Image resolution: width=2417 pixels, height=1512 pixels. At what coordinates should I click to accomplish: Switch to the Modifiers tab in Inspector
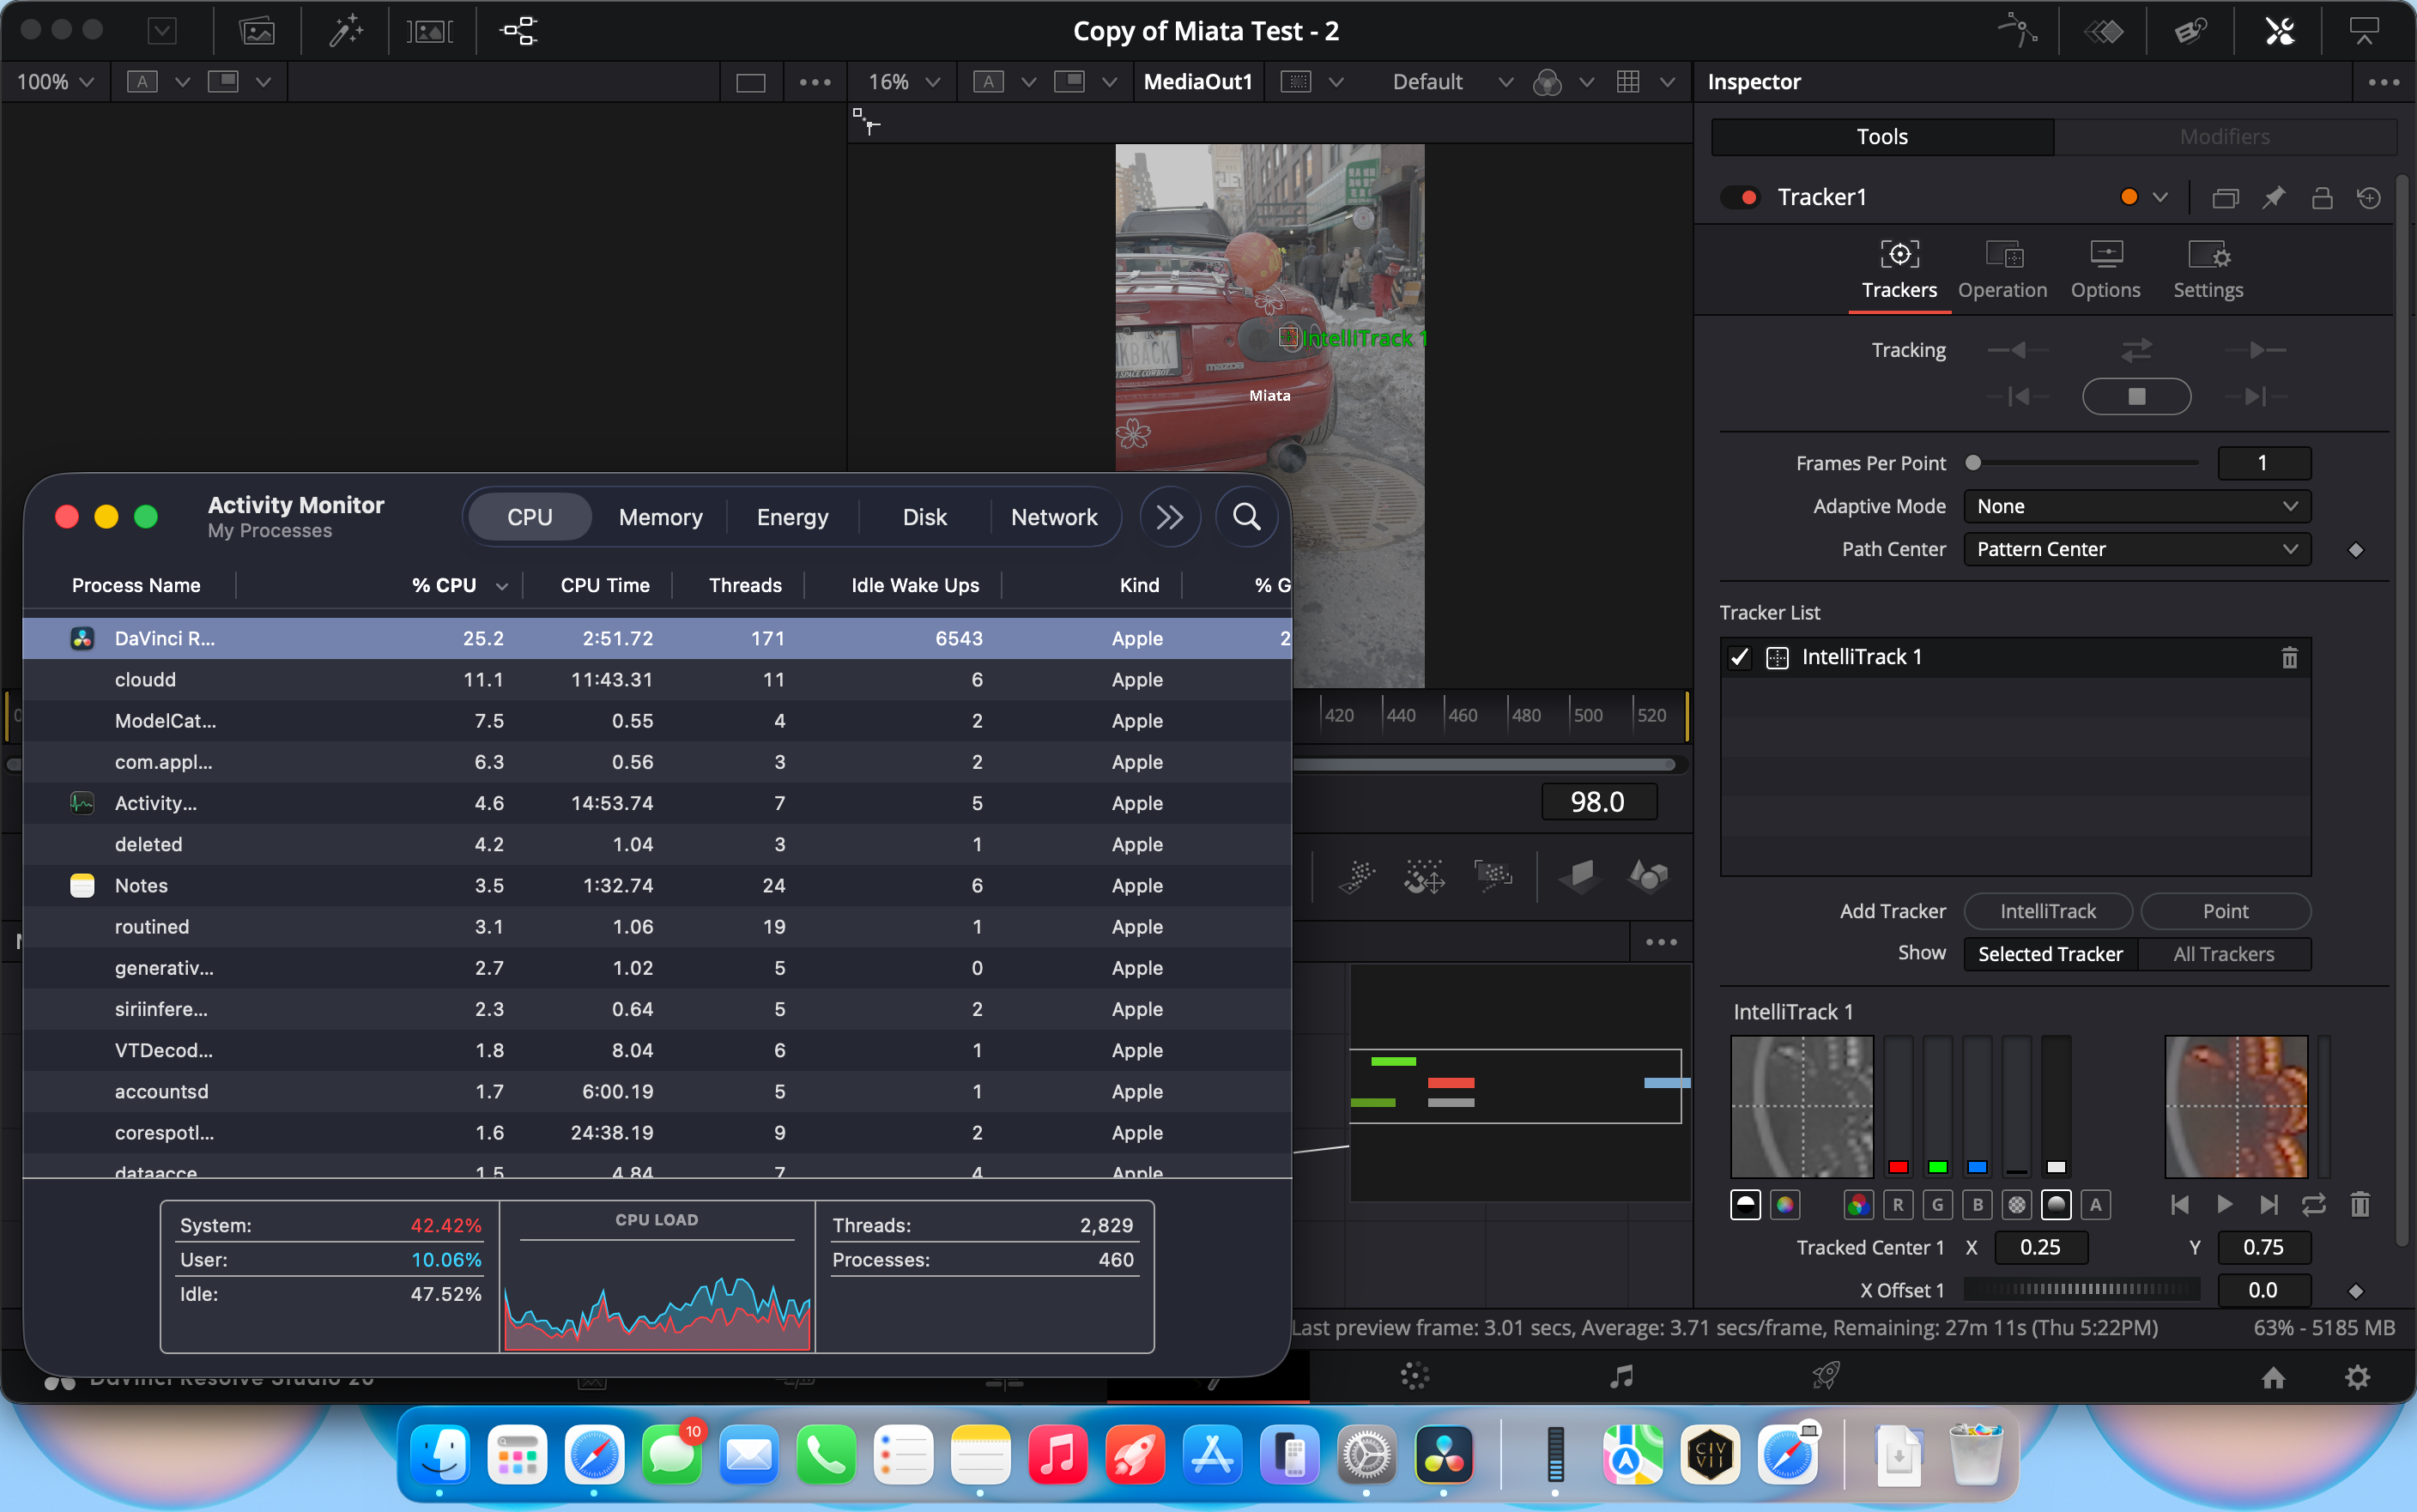click(2224, 136)
